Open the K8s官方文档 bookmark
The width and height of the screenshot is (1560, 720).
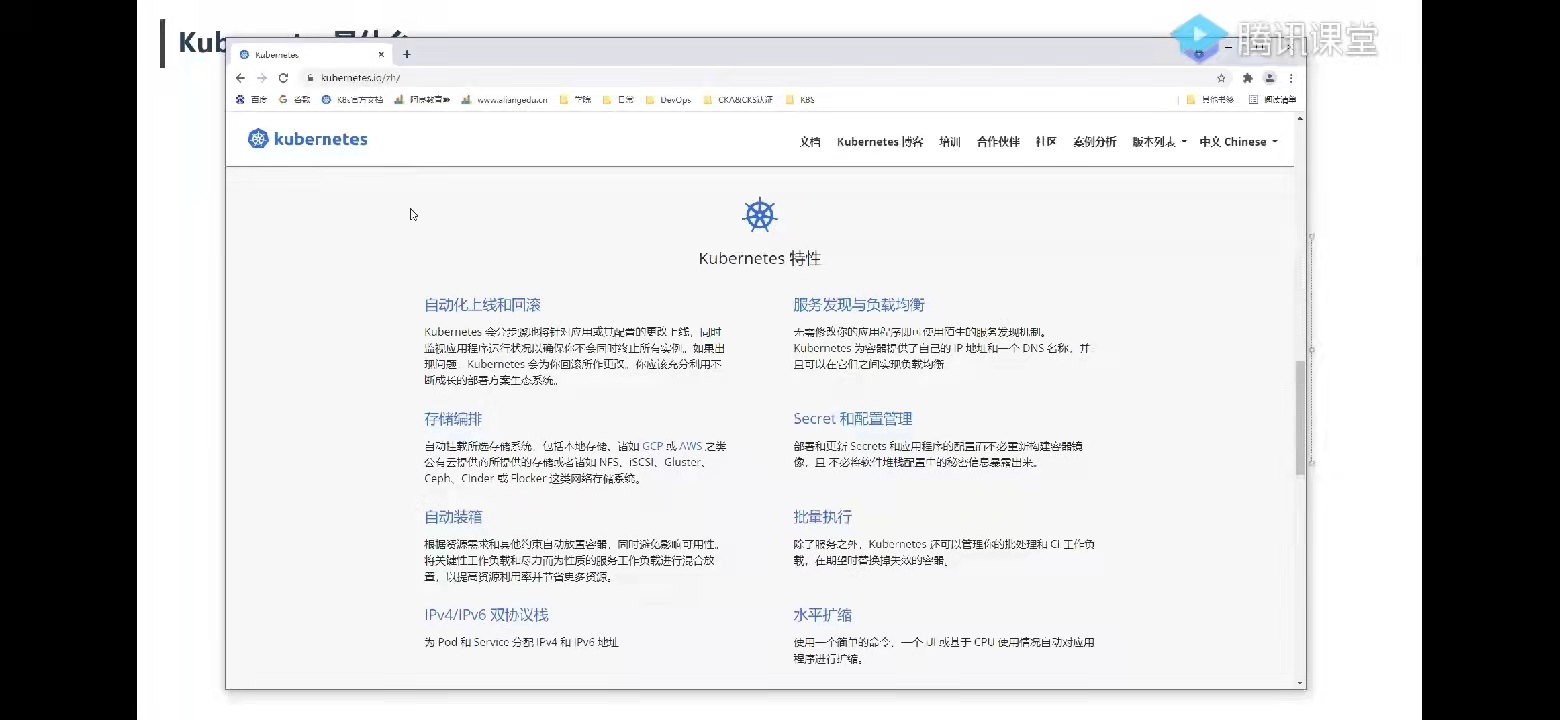point(352,100)
